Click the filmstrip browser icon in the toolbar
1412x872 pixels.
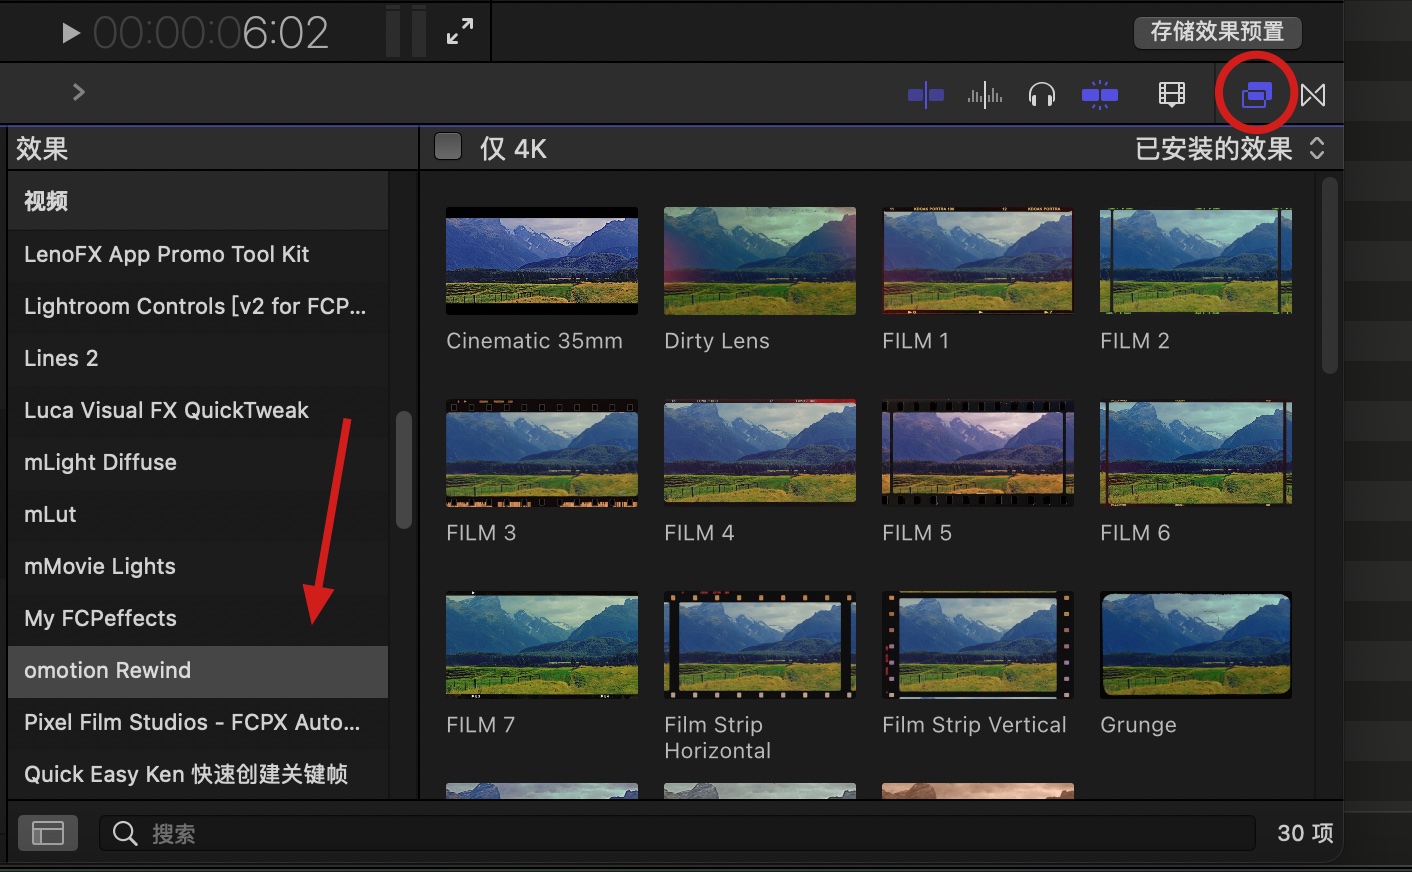click(x=1171, y=93)
